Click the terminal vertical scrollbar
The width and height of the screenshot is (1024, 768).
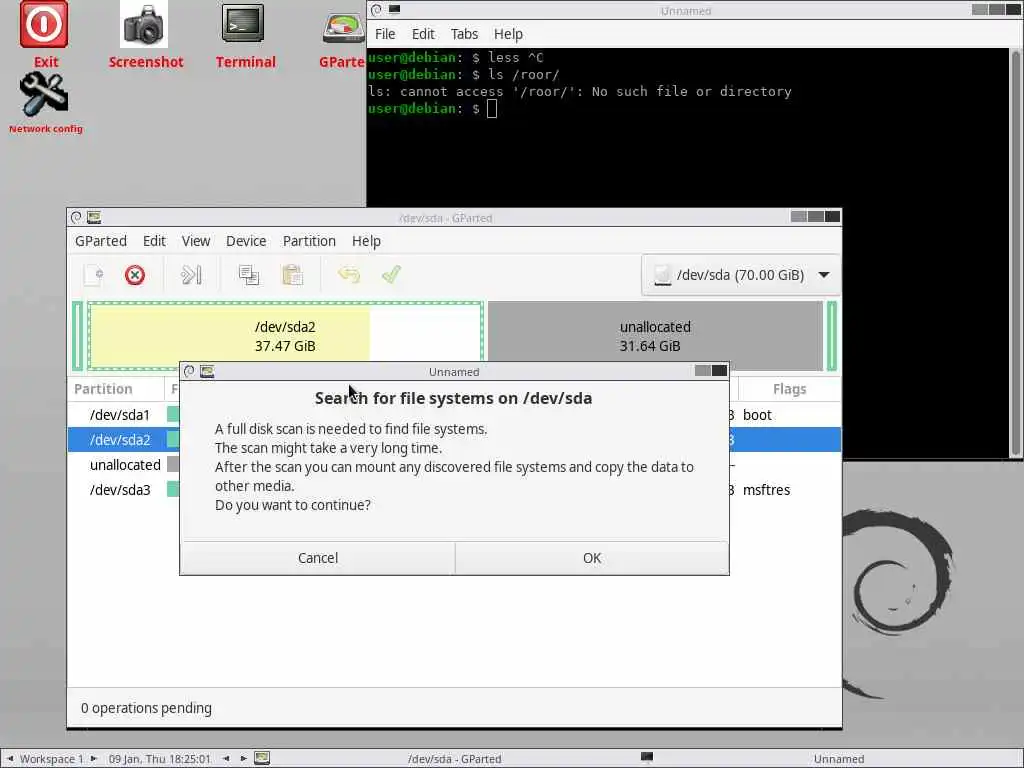click(x=1016, y=252)
